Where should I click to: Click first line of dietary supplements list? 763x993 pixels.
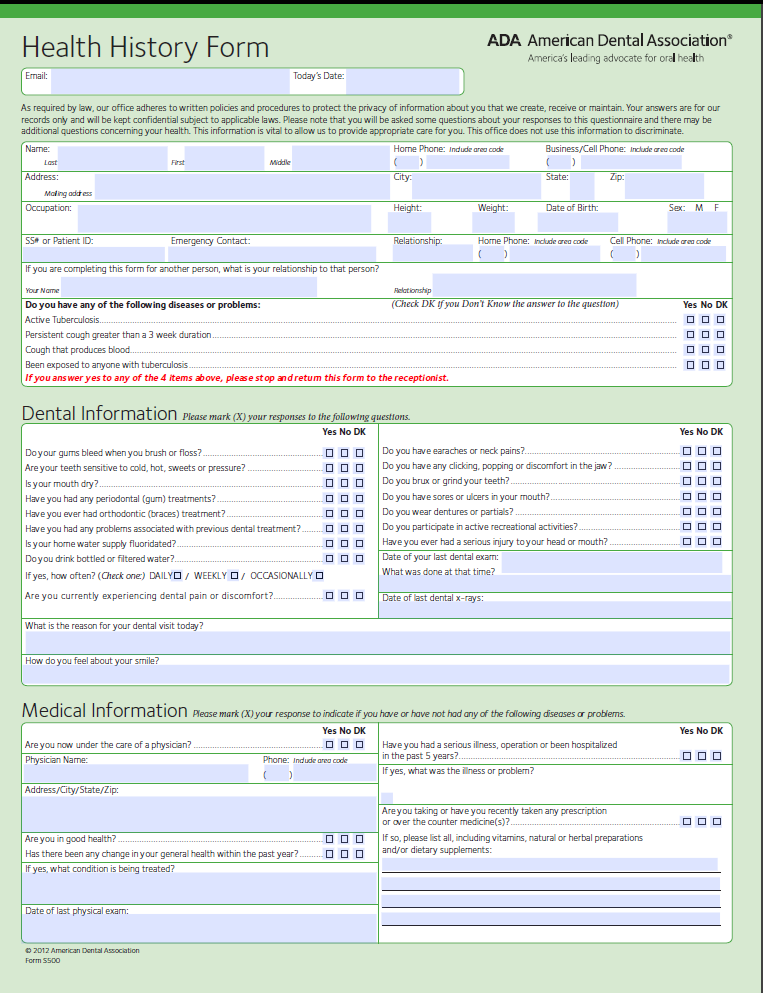point(550,864)
